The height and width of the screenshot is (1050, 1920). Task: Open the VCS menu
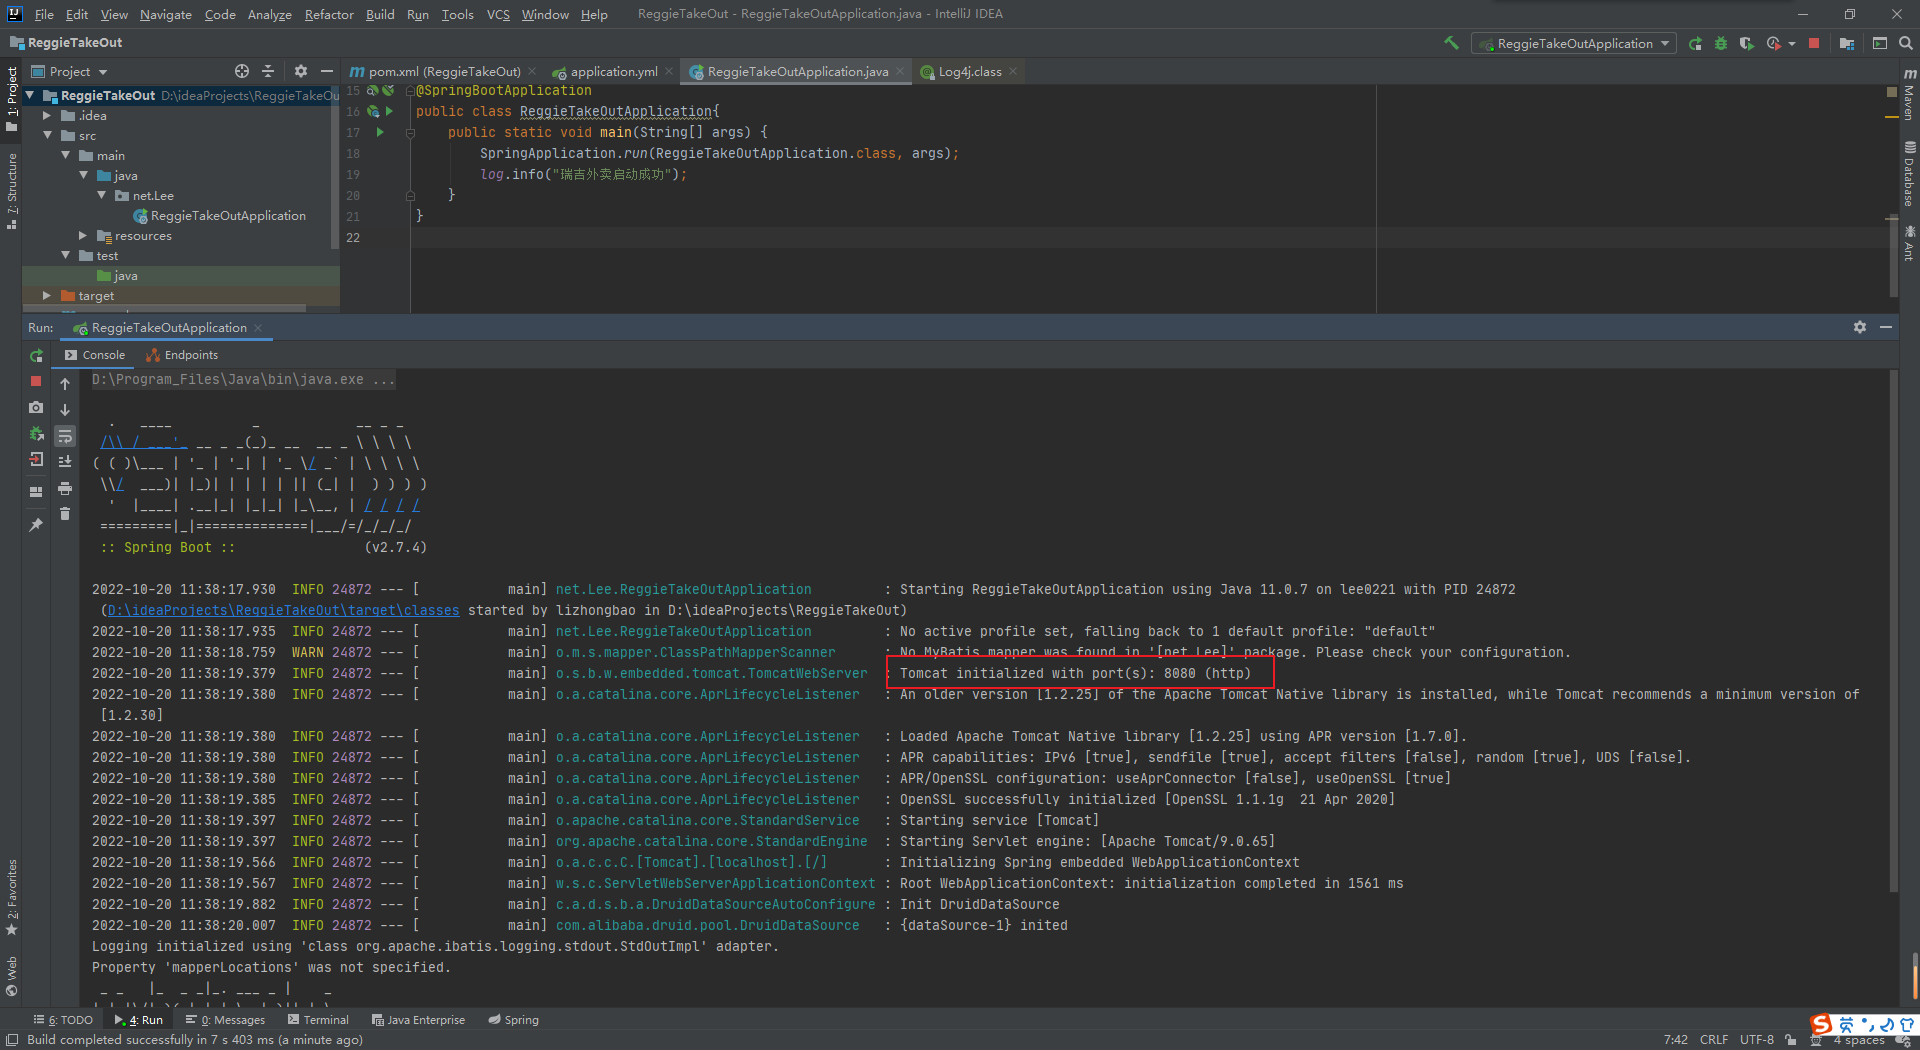pyautogui.click(x=497, y=14)
